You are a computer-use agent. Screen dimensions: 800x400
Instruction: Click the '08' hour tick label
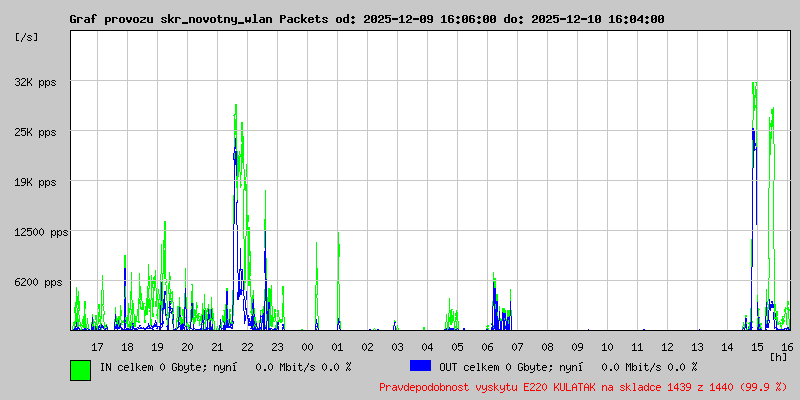tap(547, 347)
